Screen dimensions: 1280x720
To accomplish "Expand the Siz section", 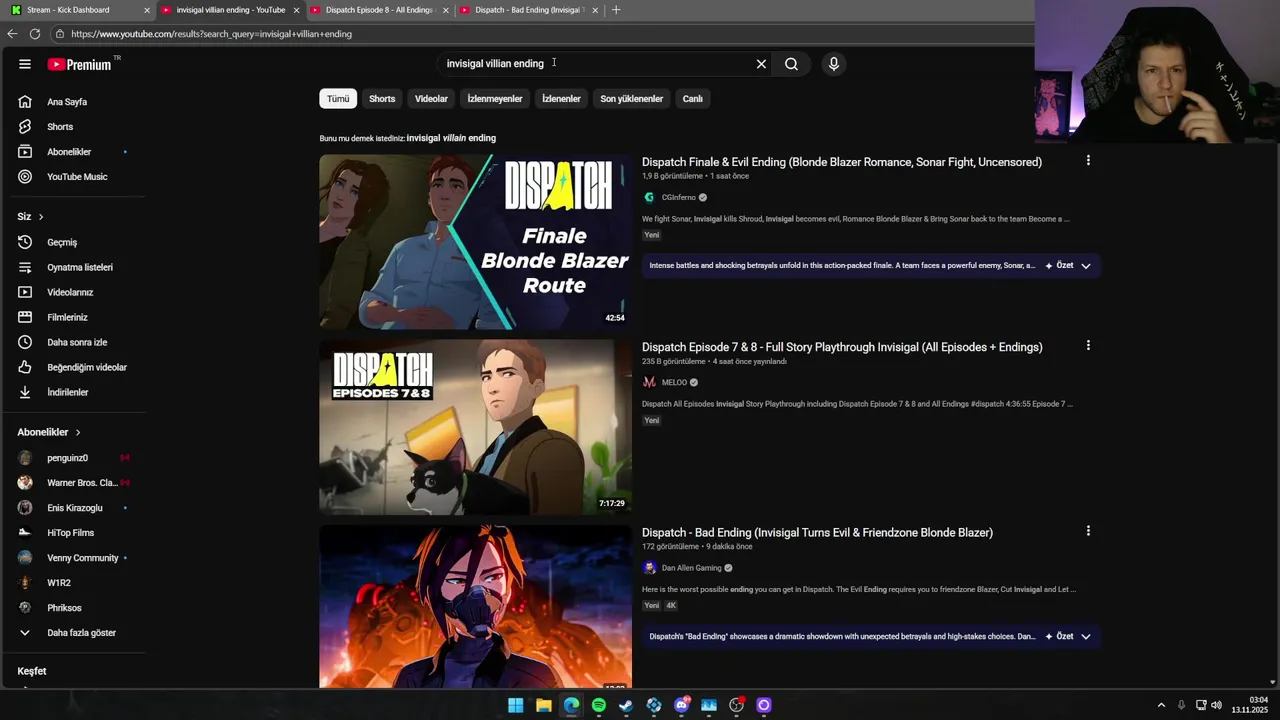I will click(x=30, y=217).
